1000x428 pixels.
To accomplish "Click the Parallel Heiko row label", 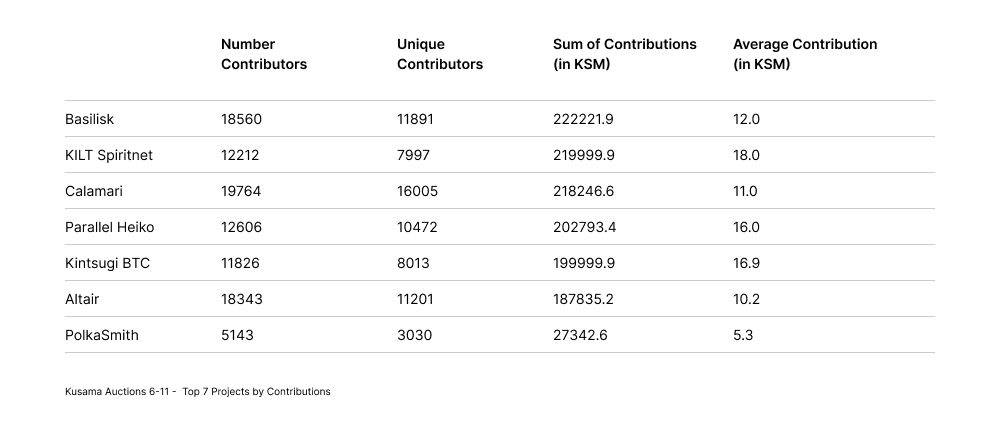I will click(110, 227).
